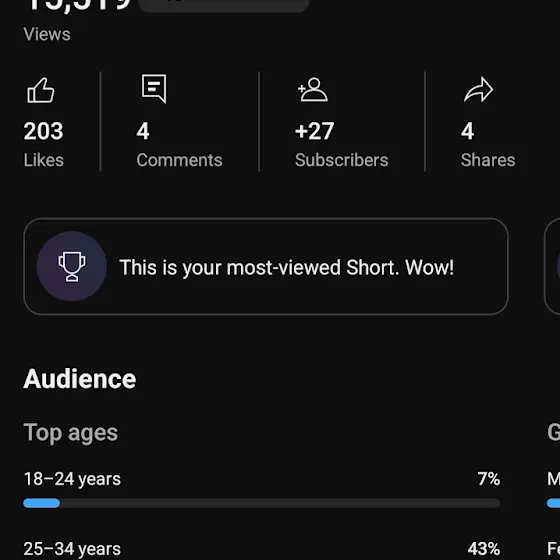
Task: Tap the trophy icon in the insight card
Action: (x=72, y=266)
